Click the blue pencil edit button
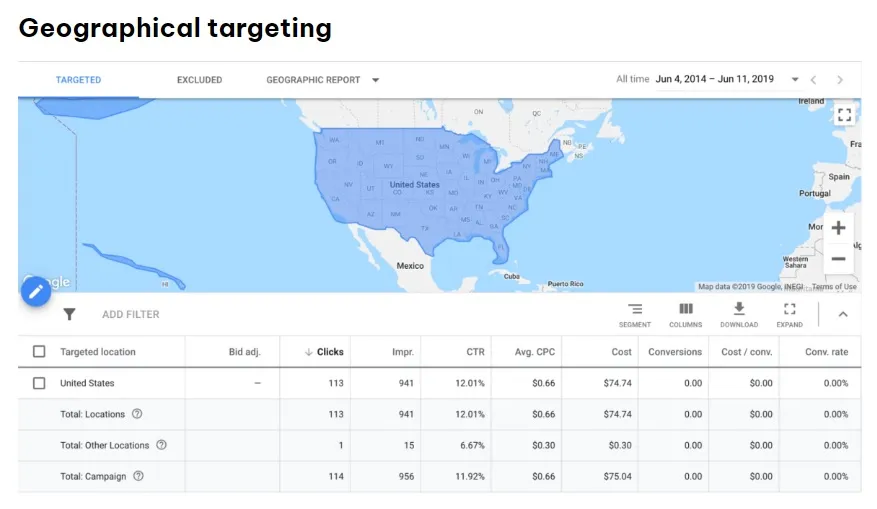The height and width of the screenshot is (509, 877). (x=36, y=291)
